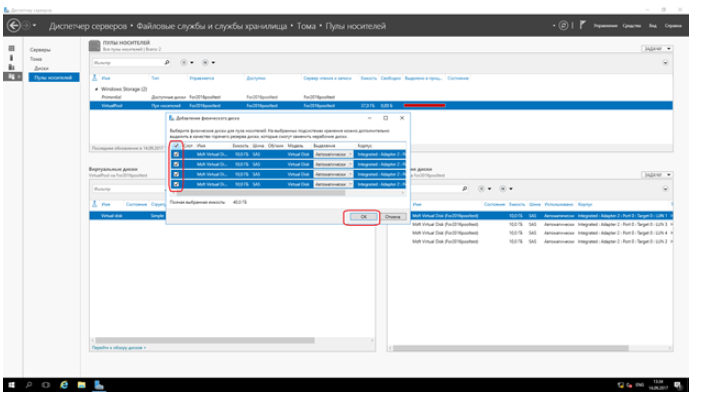Image resolution: width=702 pixels, height=400 pixels.
Task: Select Серверы in the side navigation
Action: [x=40, y=50]
